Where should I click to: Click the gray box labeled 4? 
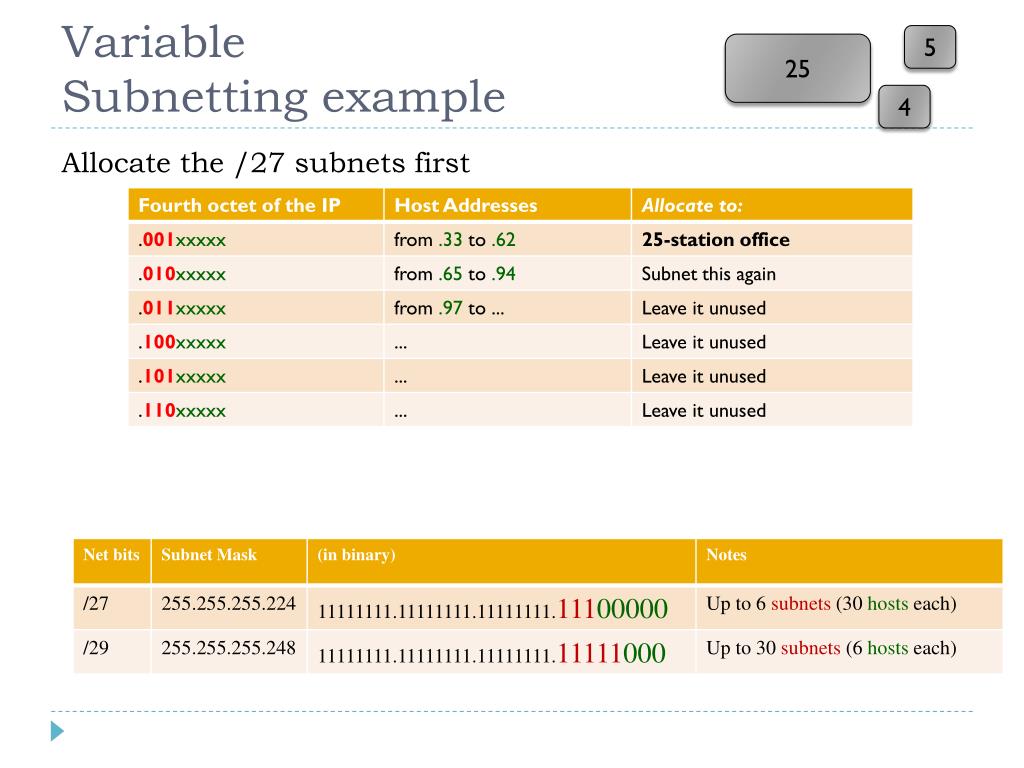pos(904,106)
